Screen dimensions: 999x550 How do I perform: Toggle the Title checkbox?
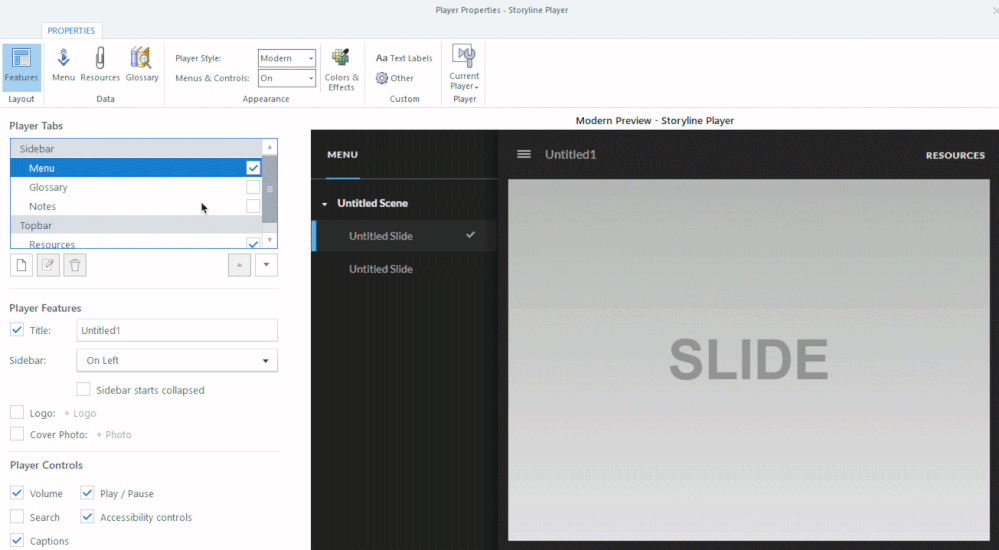point(17,330)
